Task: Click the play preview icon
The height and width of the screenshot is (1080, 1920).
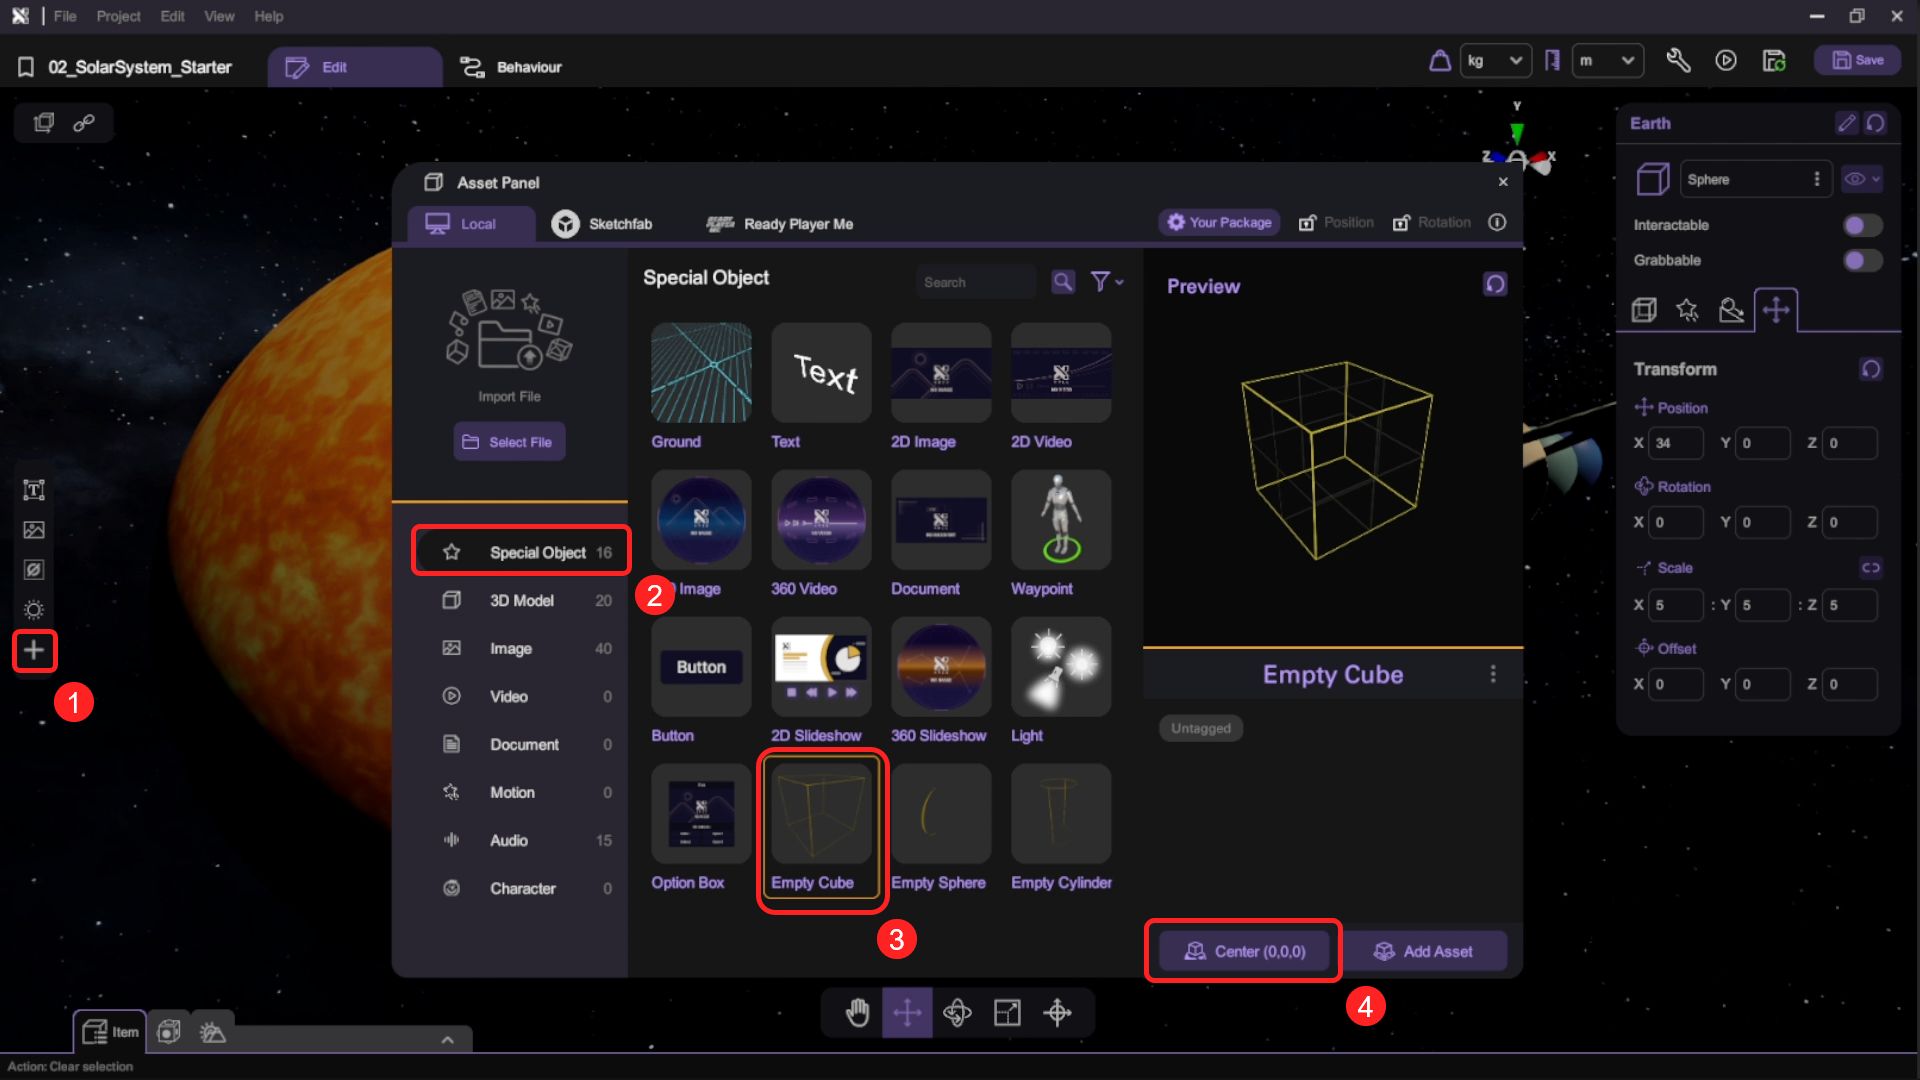Action: coord(1726,61)
